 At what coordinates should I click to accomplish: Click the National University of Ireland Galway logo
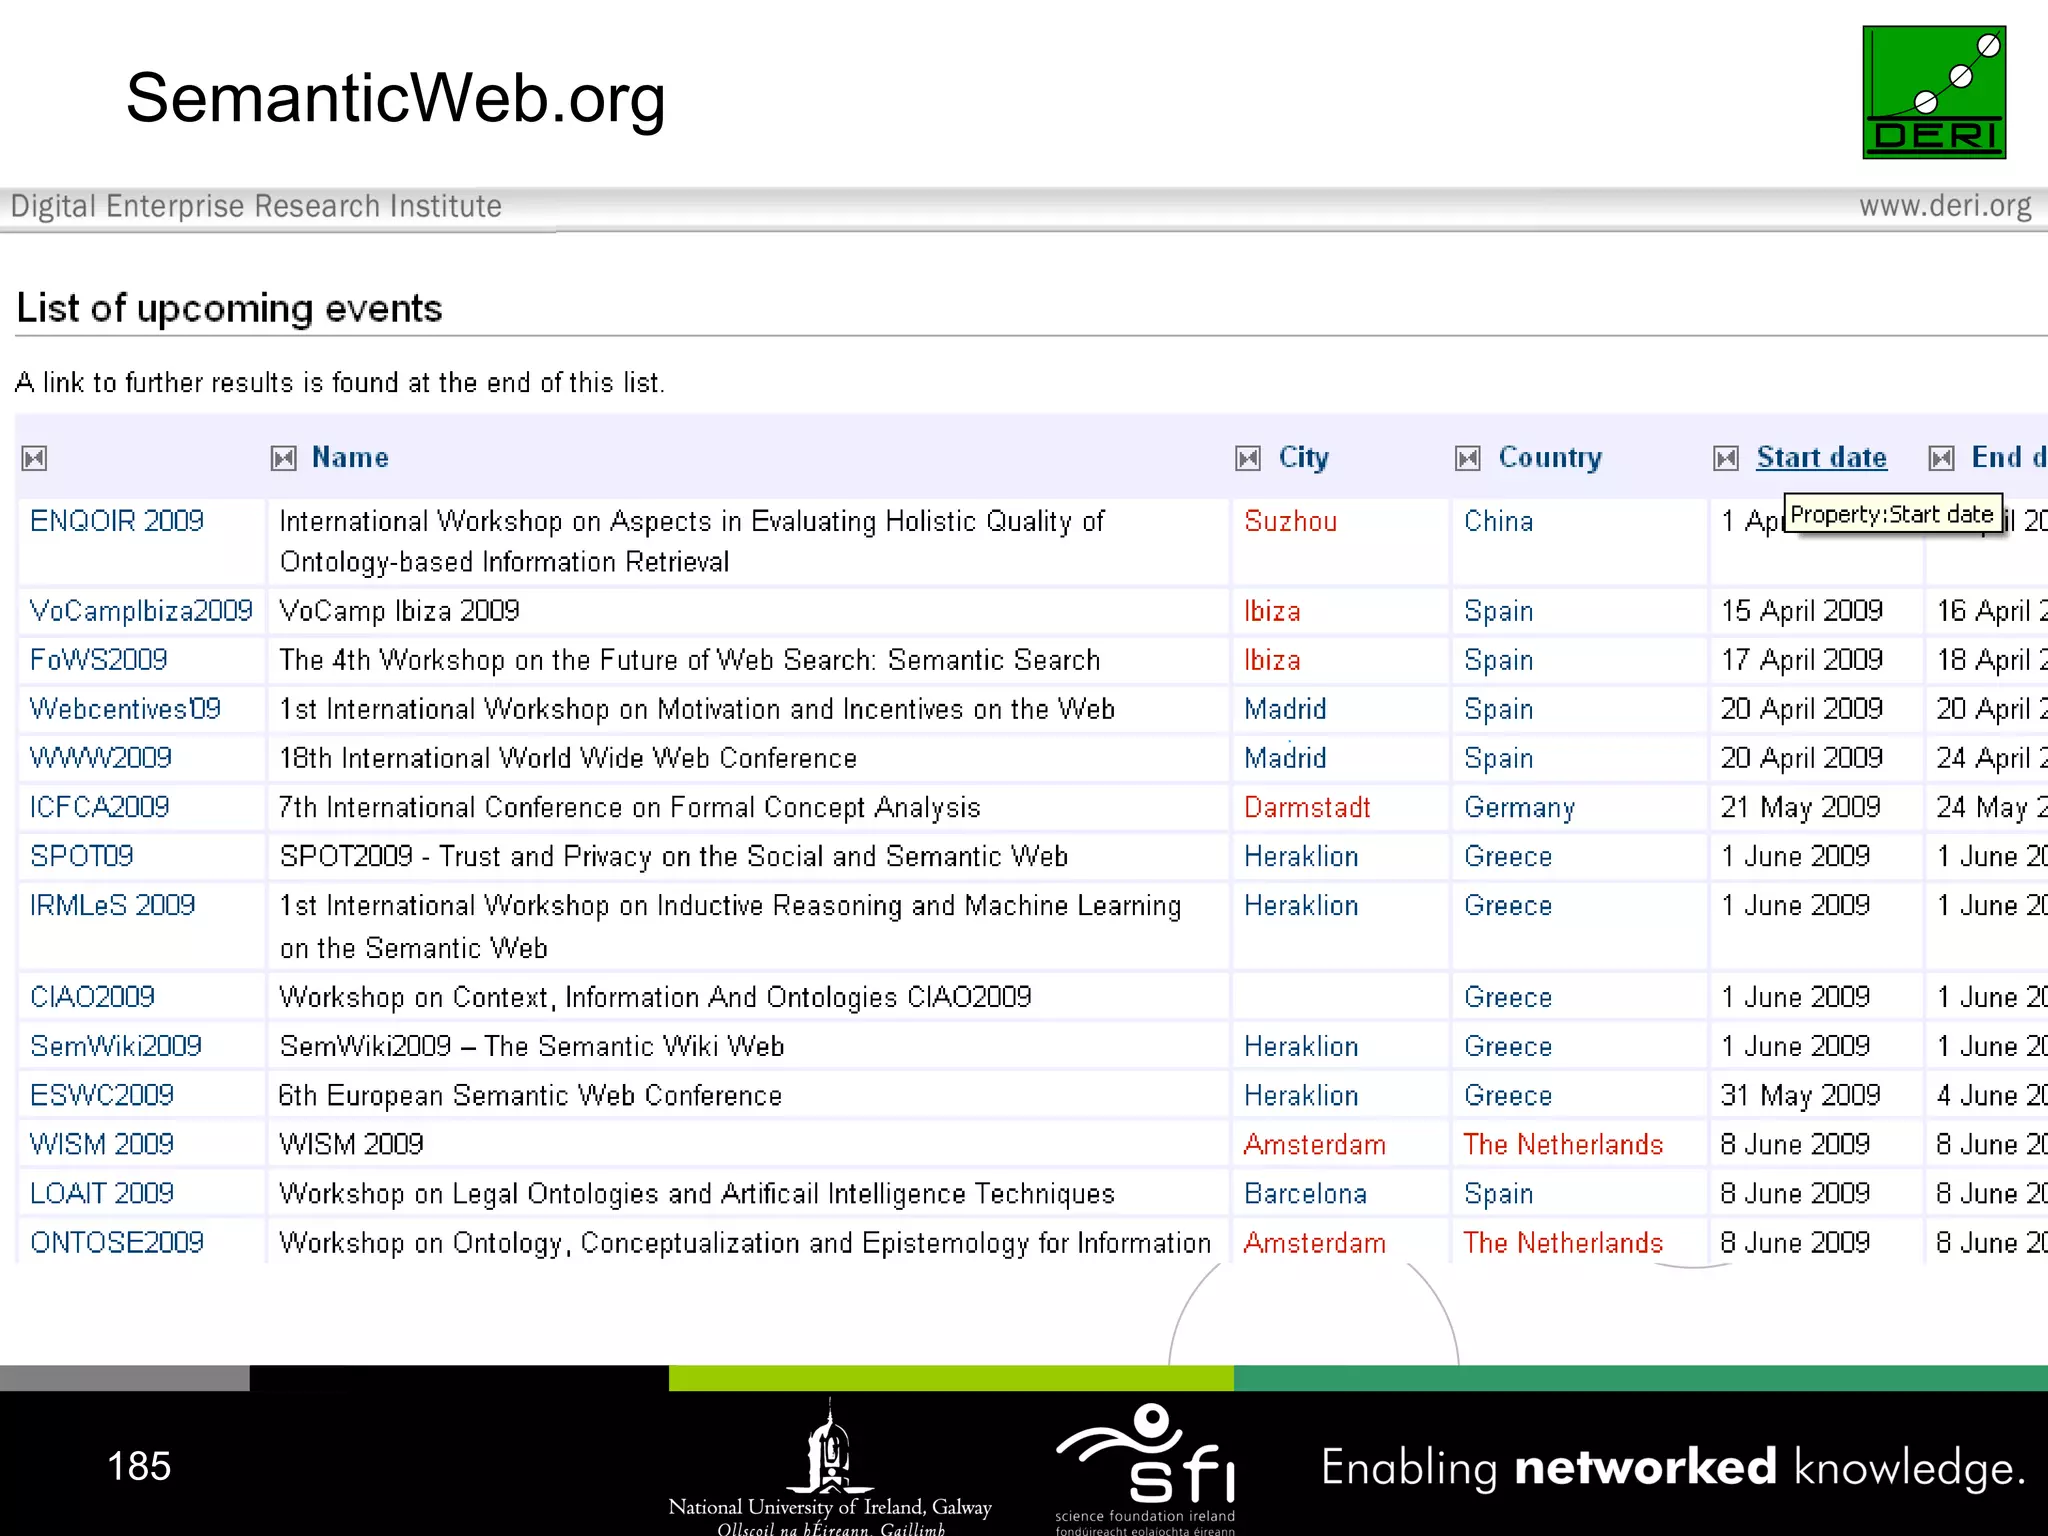point(829,1466)
